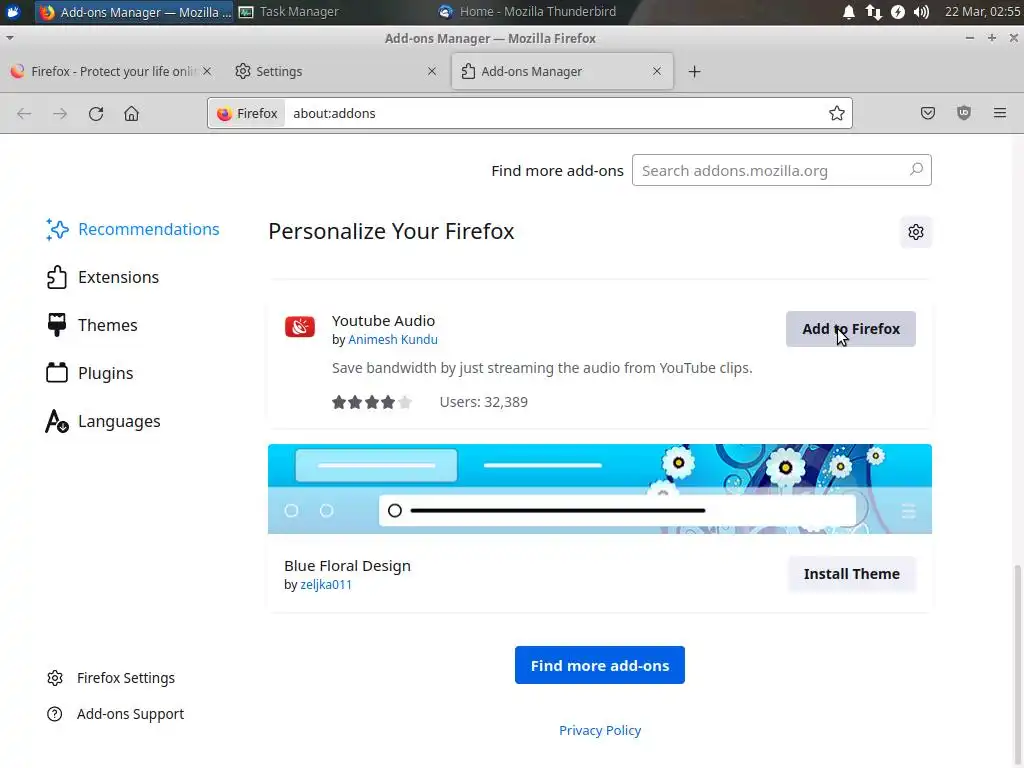
Task: Open the window menu dropdown arrow
Action: (x=10, y=38)
